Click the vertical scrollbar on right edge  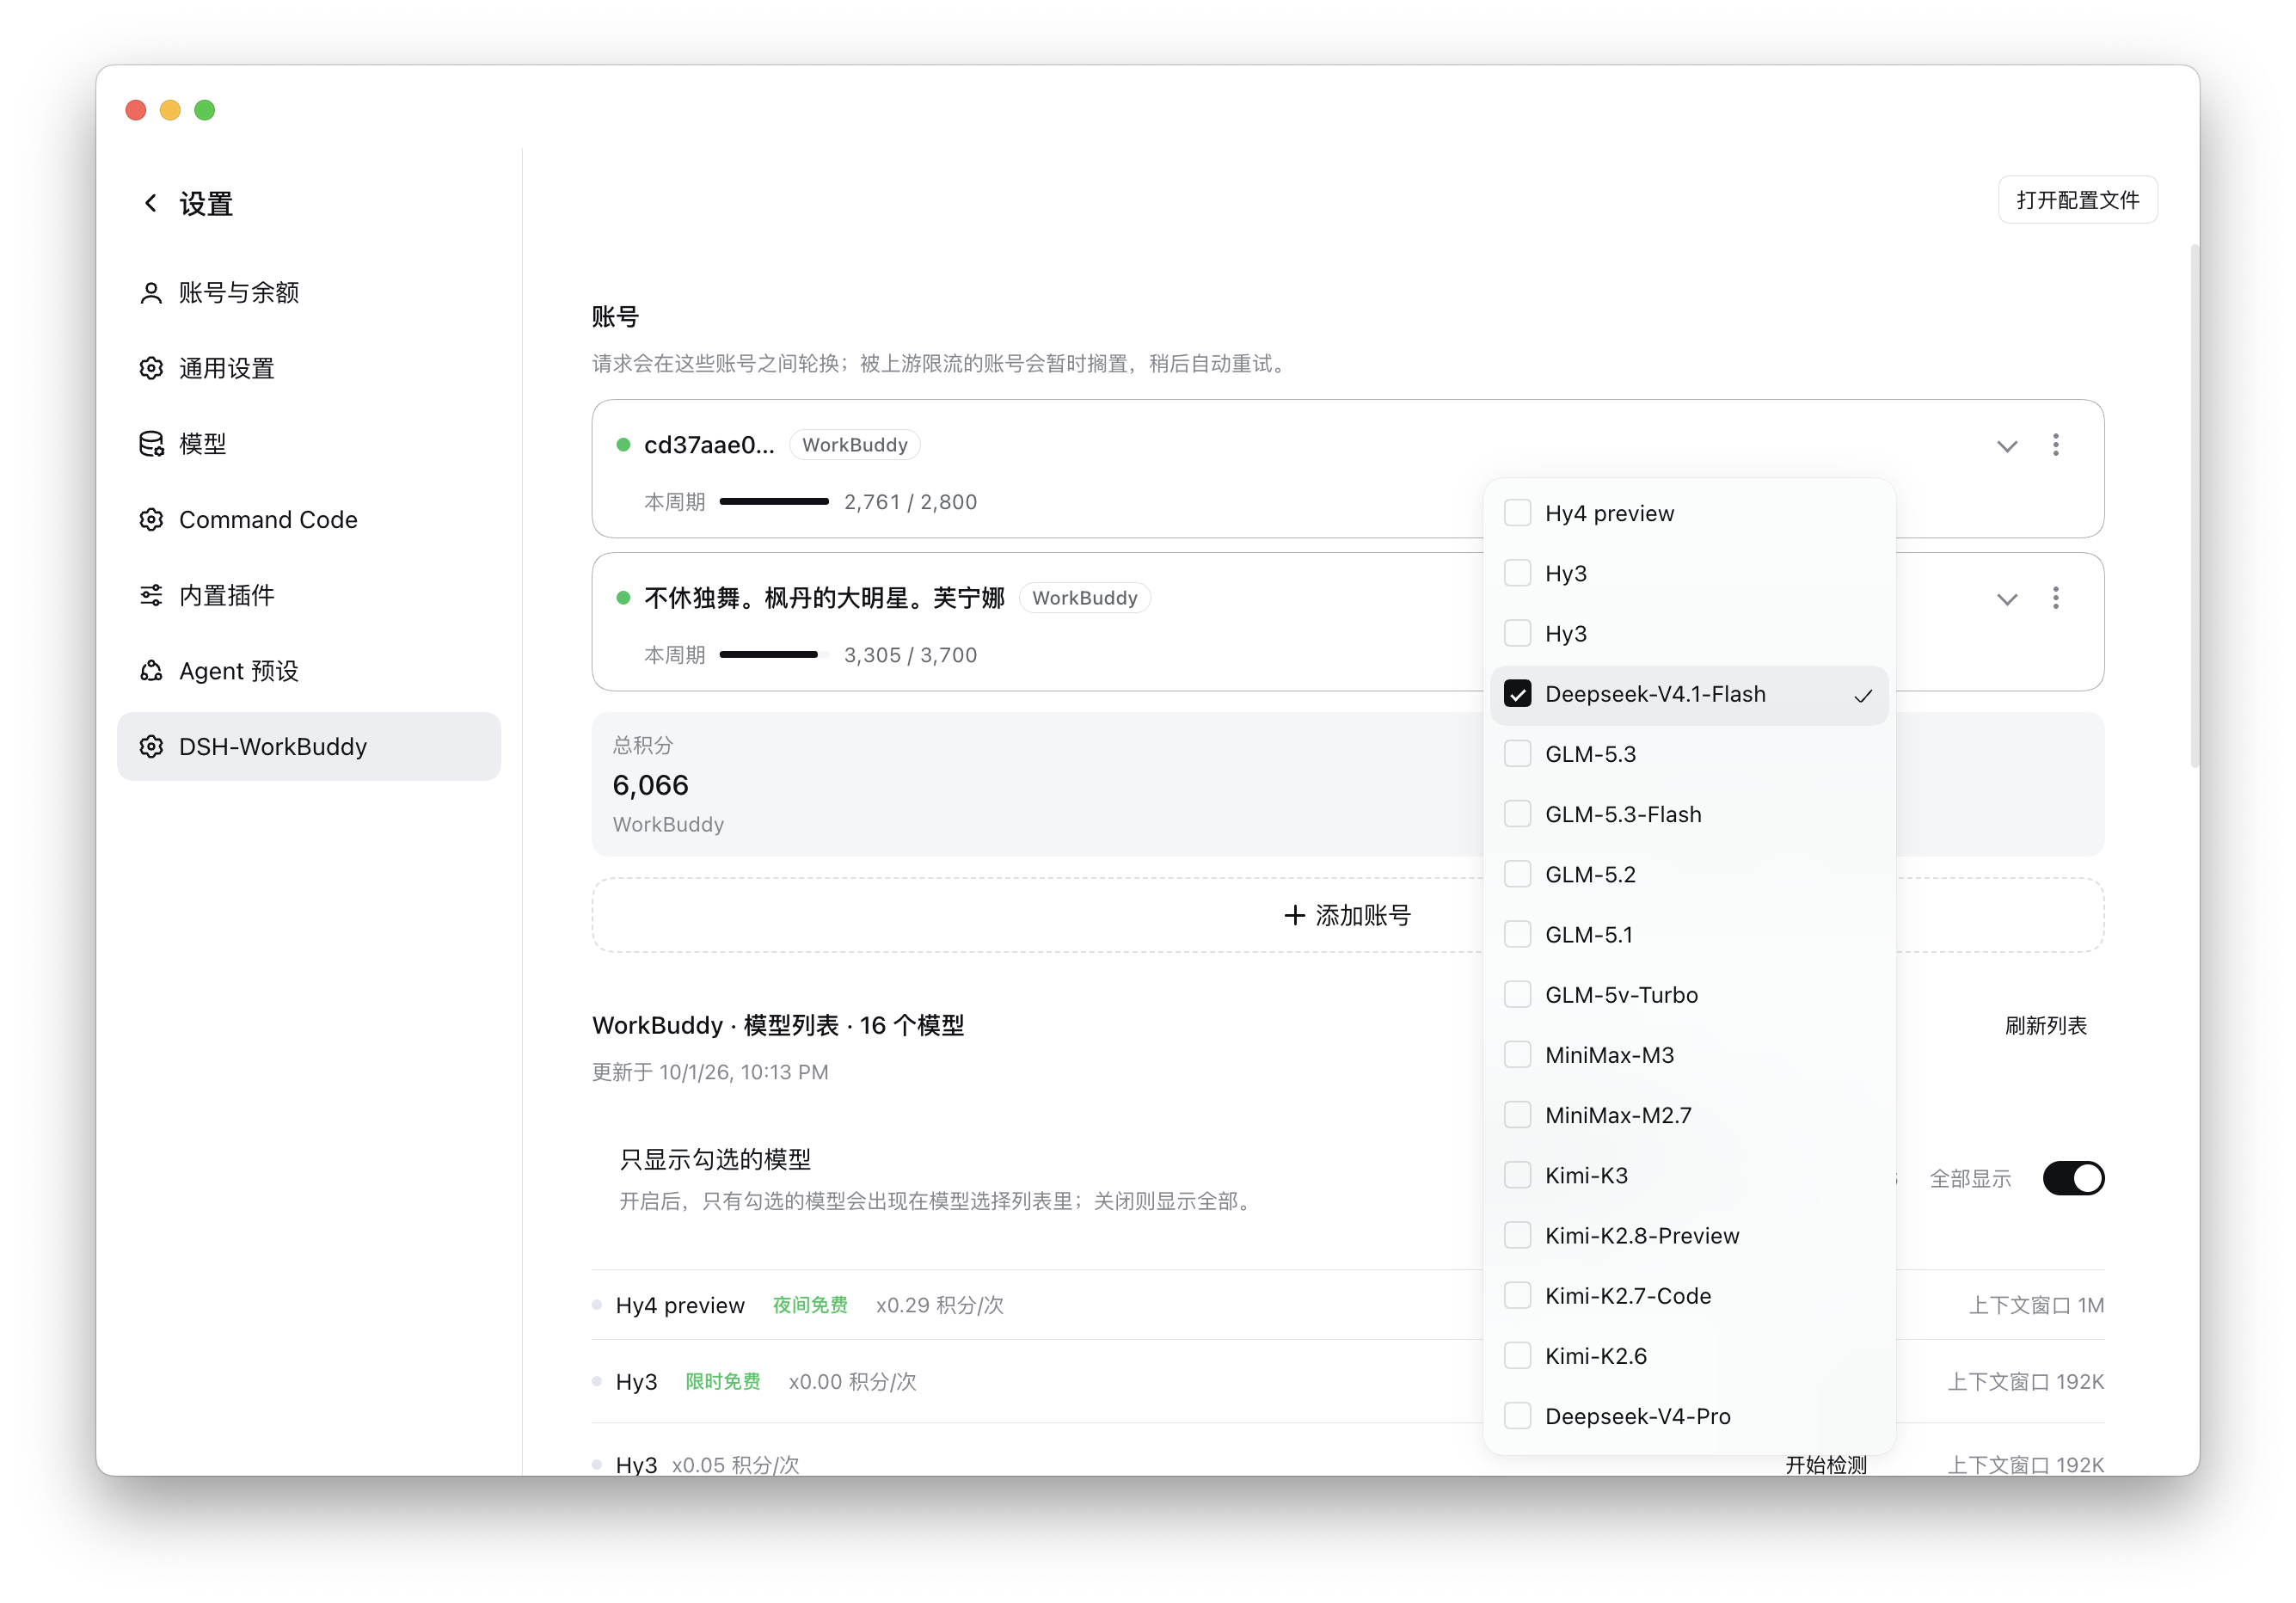tap(2194, 505)
